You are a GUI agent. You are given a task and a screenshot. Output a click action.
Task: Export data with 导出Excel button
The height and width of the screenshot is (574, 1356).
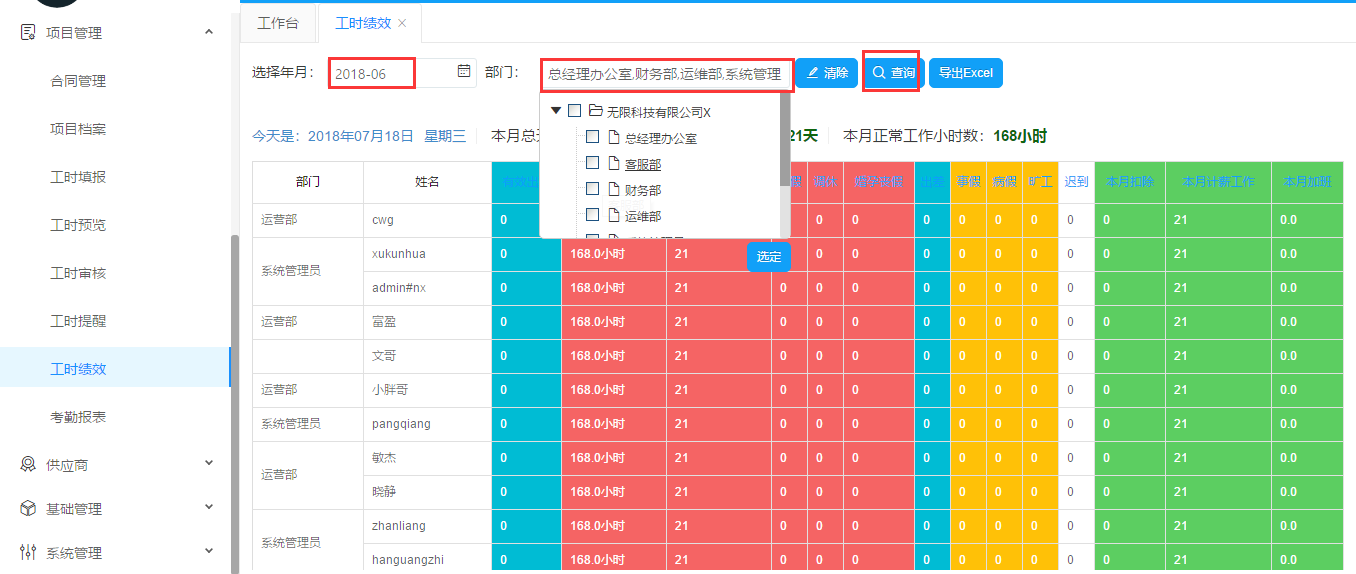(965, 73)
